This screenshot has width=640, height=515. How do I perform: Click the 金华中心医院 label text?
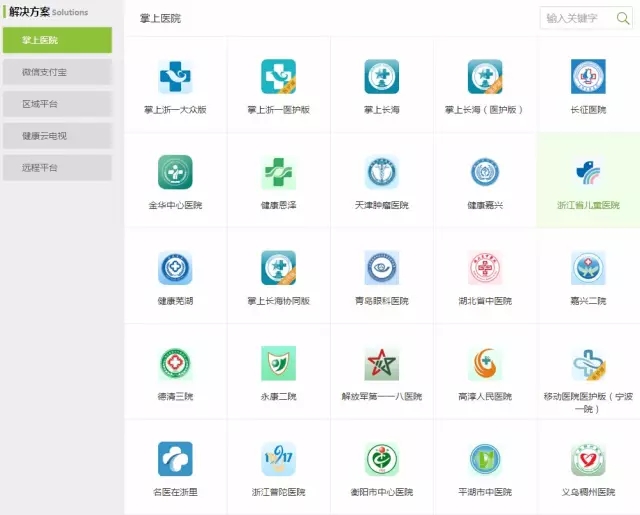pos(175,205)
